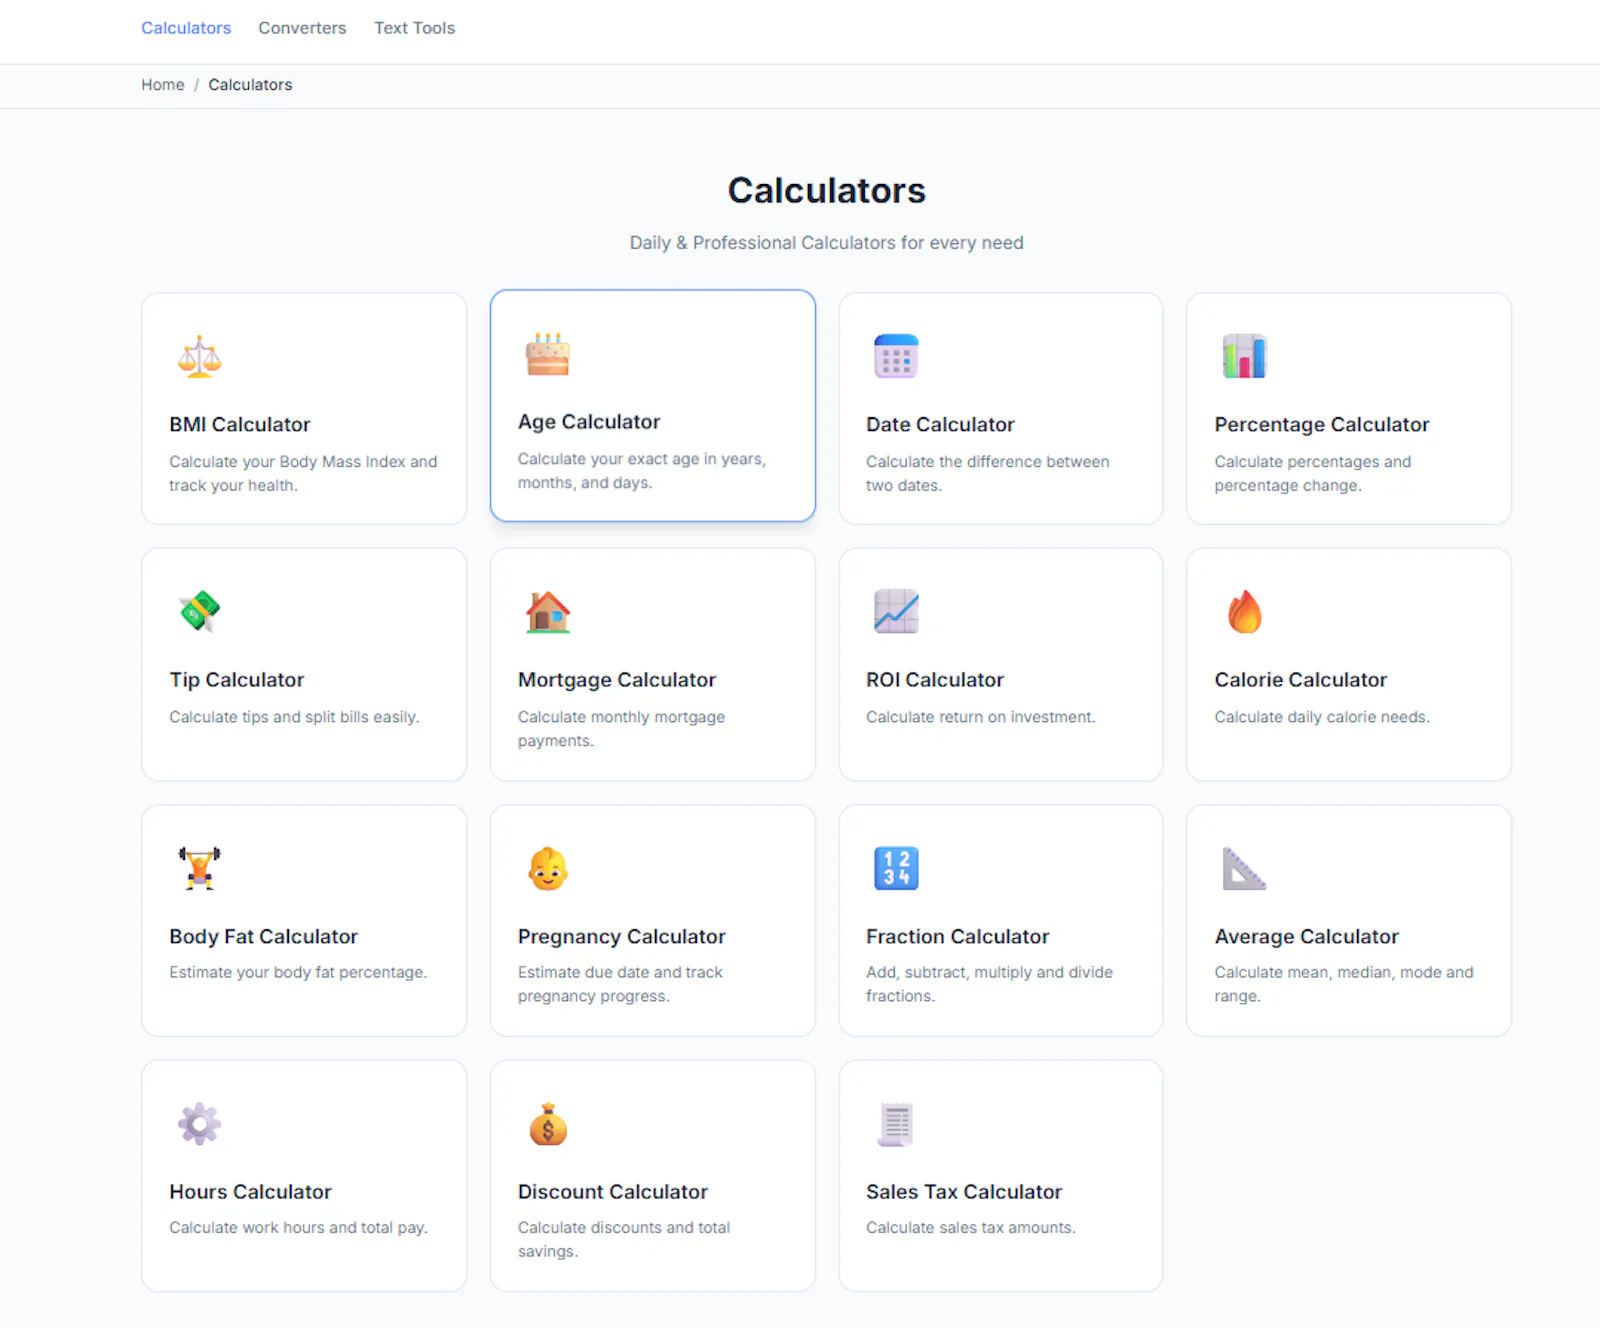
Task: Click 'Calculate the difference between two dates' text
Action: [x=988, y=473]
